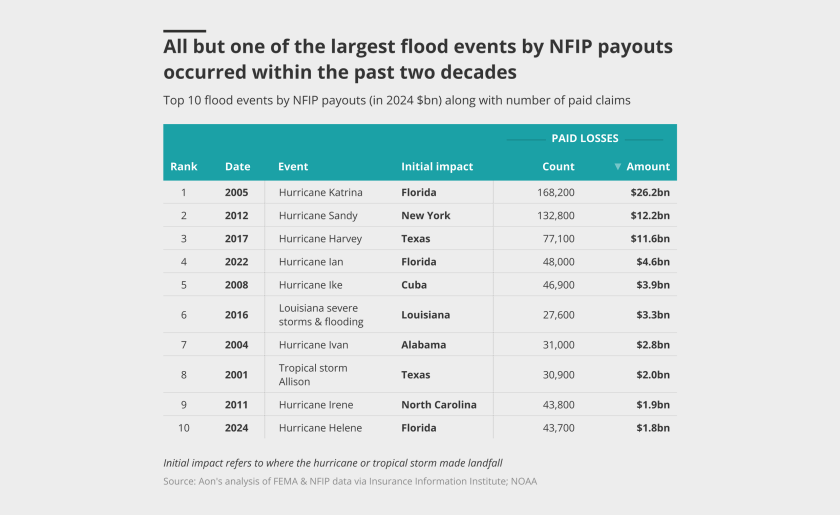Viewport: 840px width, 515px height.
Task: Click rank 10 in the Helene row
Action: (x=184, y=428)
